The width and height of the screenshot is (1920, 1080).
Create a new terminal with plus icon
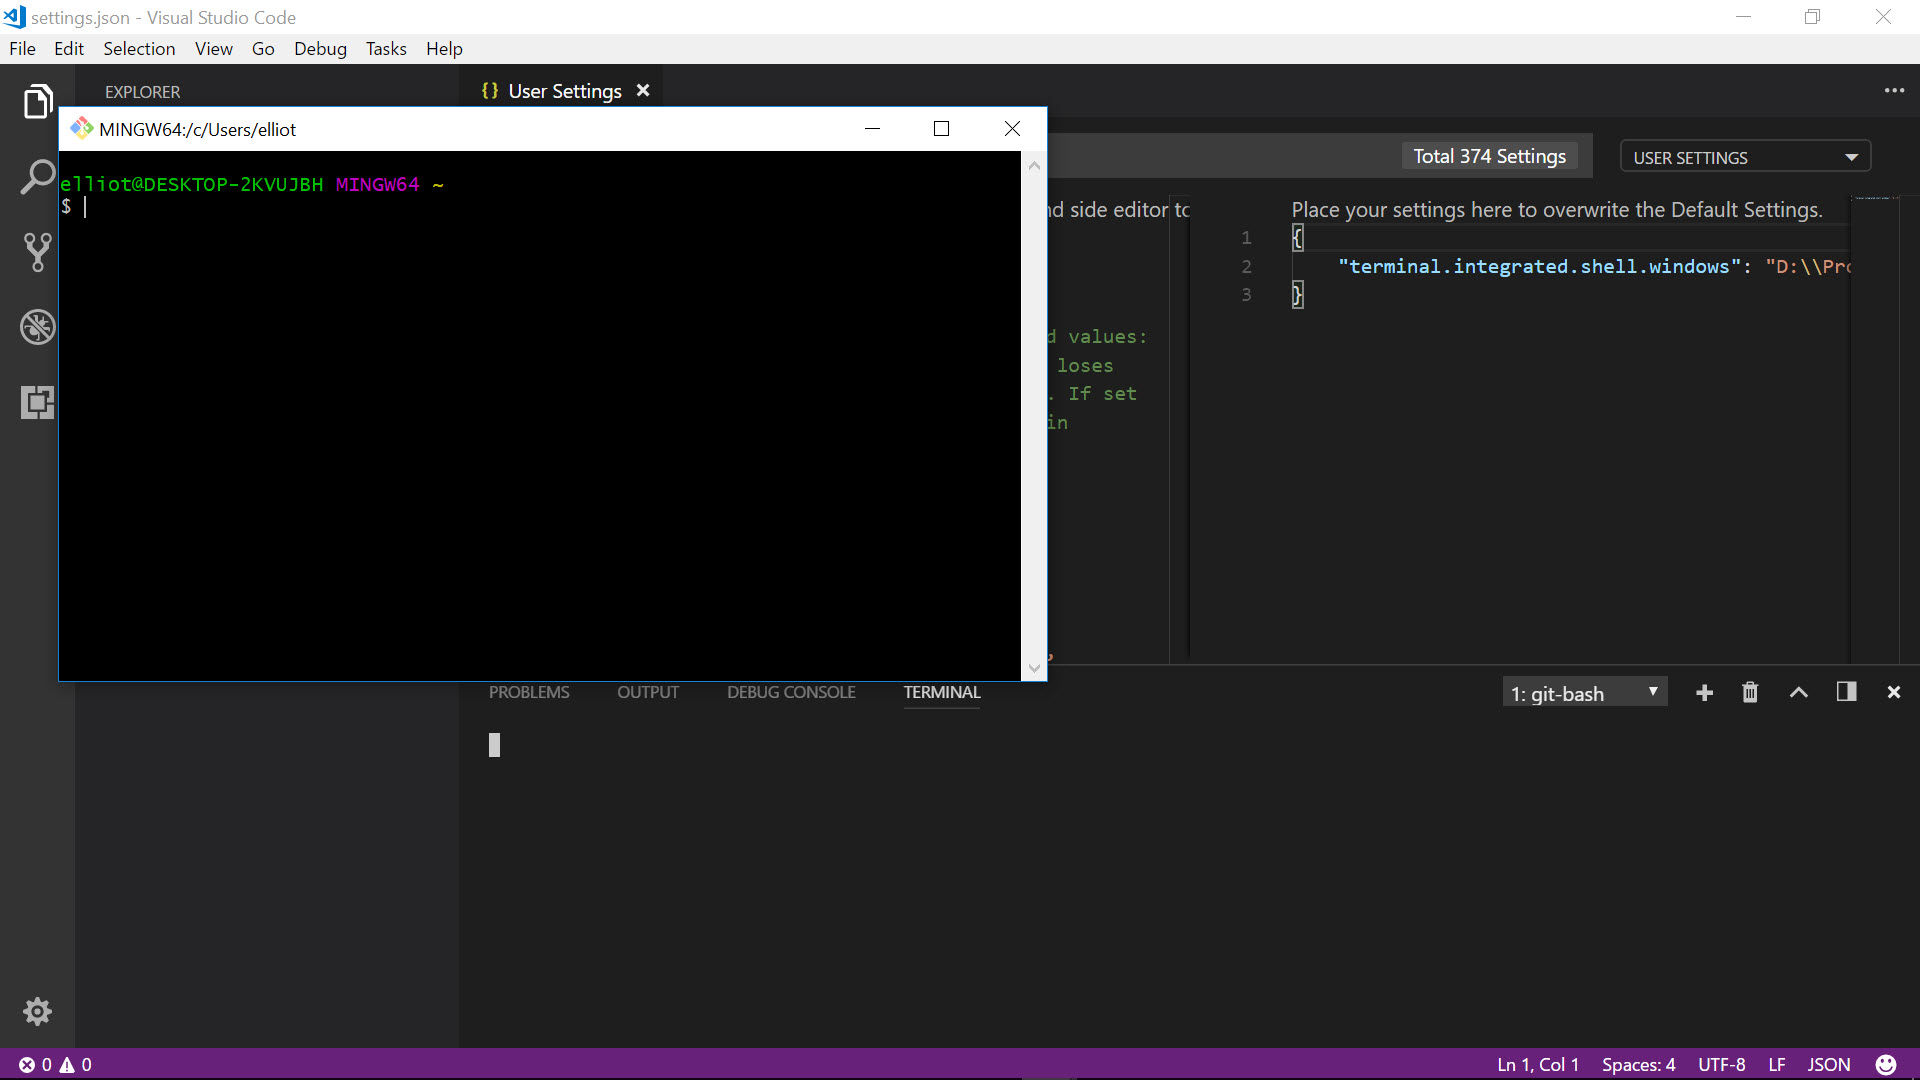pos(1705,693)
